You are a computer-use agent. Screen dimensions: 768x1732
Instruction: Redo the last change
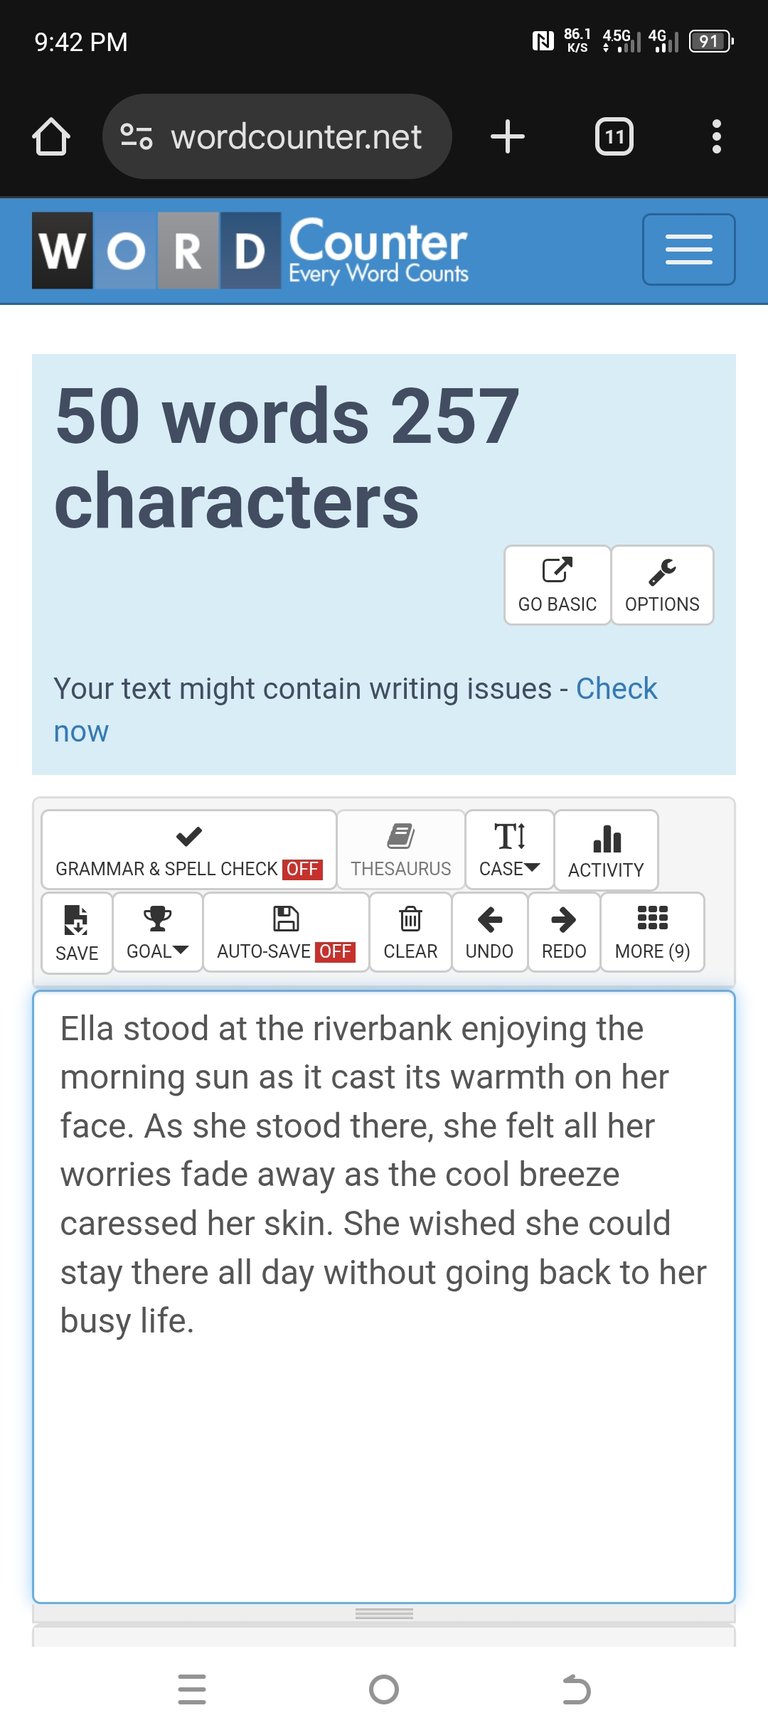tap(564, 932)
